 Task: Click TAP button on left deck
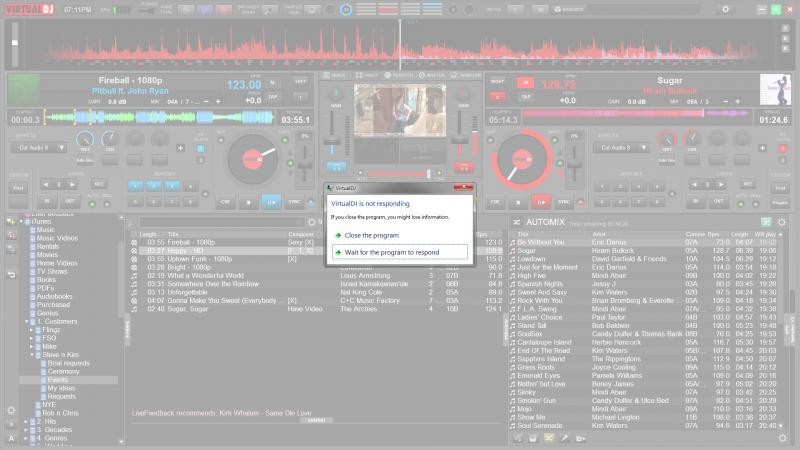coord(272,96)
